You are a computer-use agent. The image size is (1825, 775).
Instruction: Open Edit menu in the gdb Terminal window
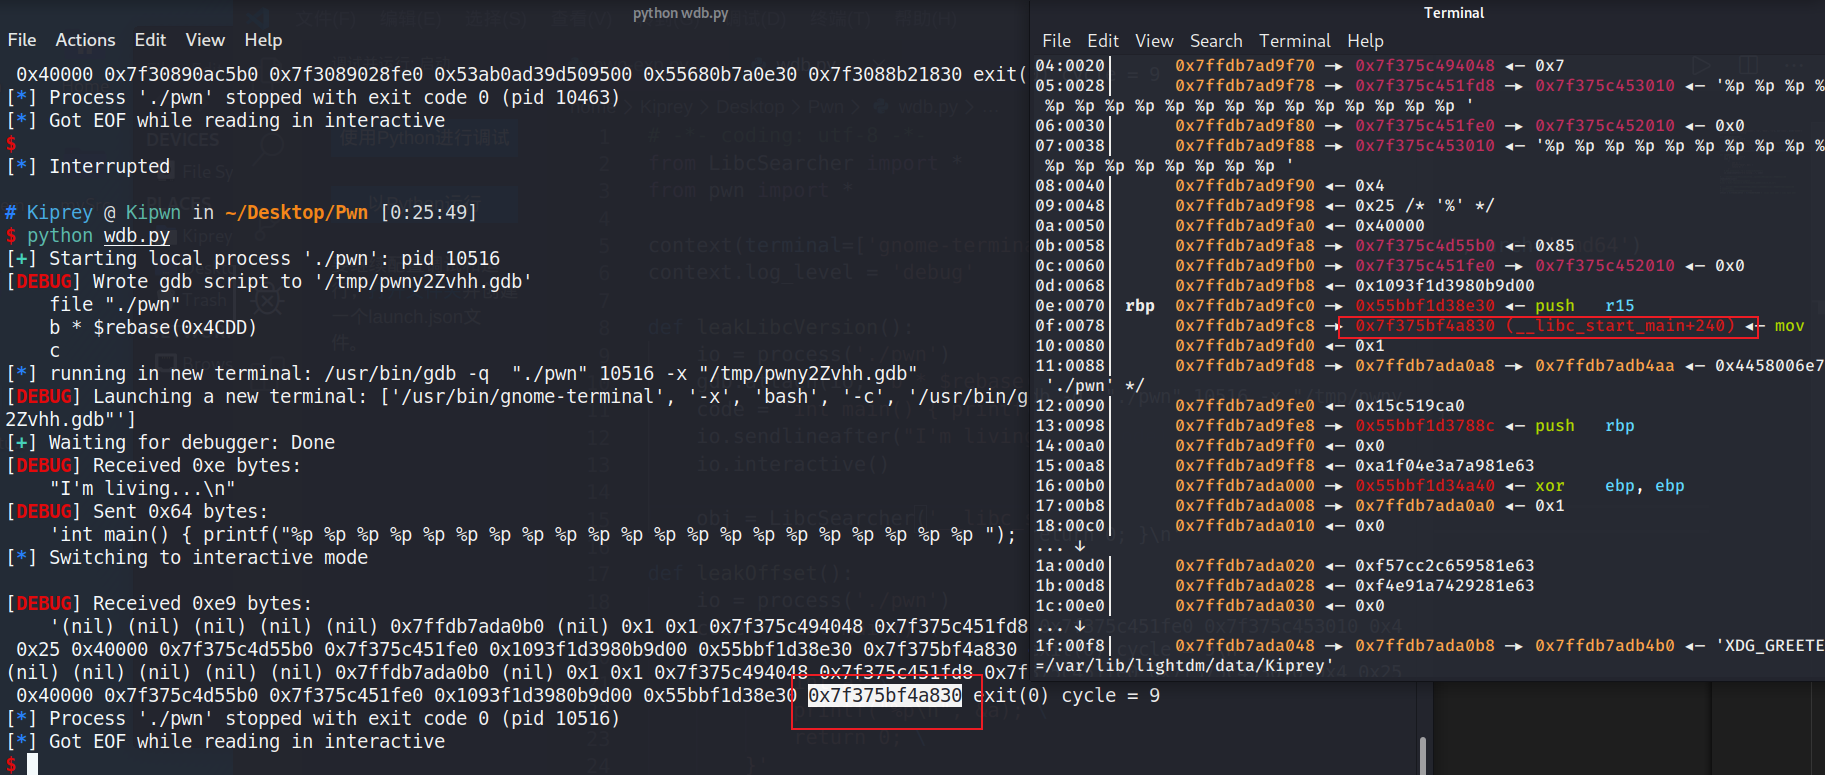(x=1102, y=41)
